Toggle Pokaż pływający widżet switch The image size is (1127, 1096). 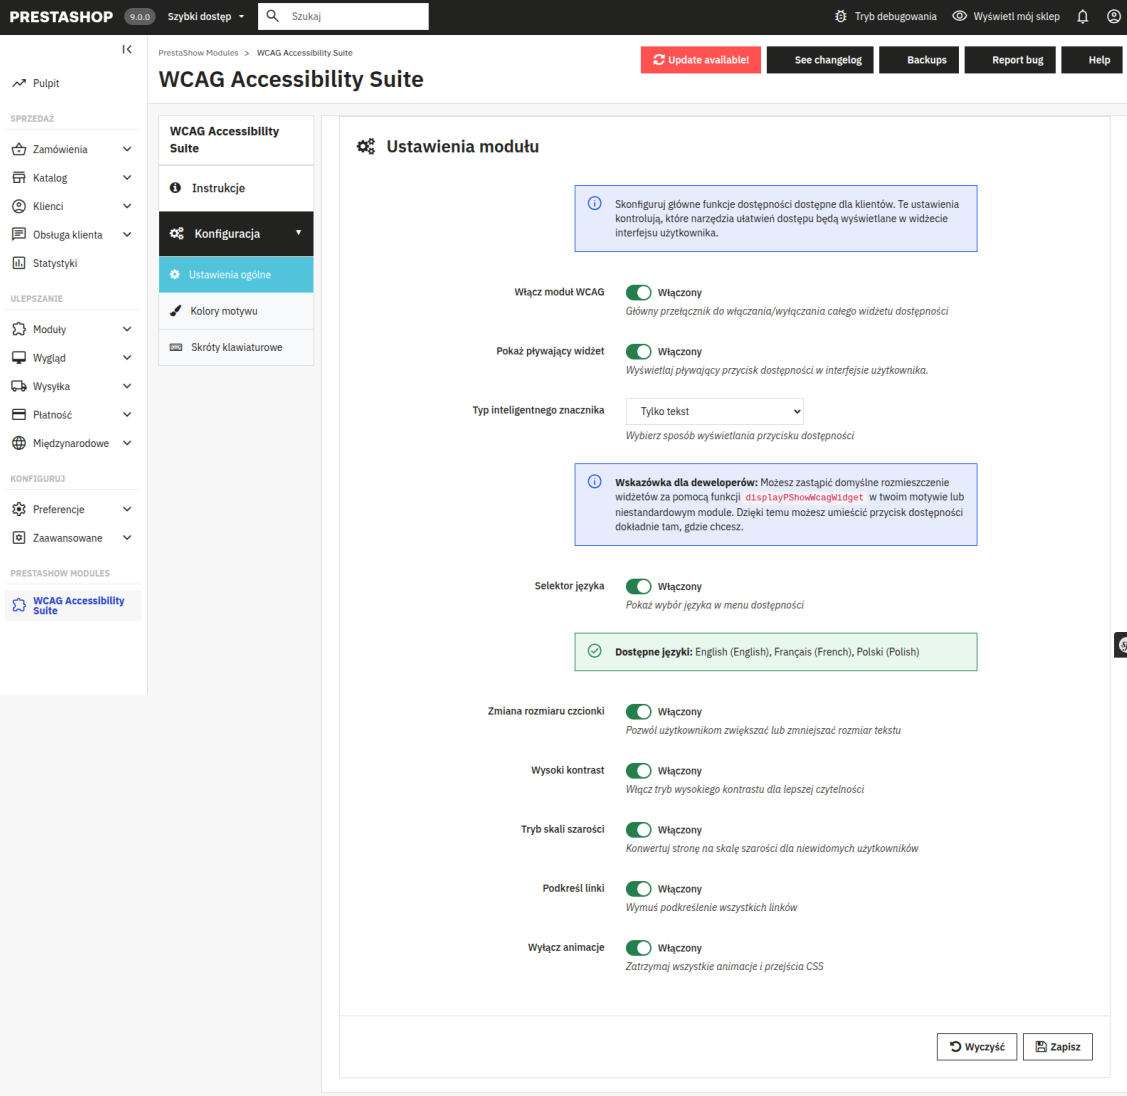pyautogui.click(x=638, y=351)
